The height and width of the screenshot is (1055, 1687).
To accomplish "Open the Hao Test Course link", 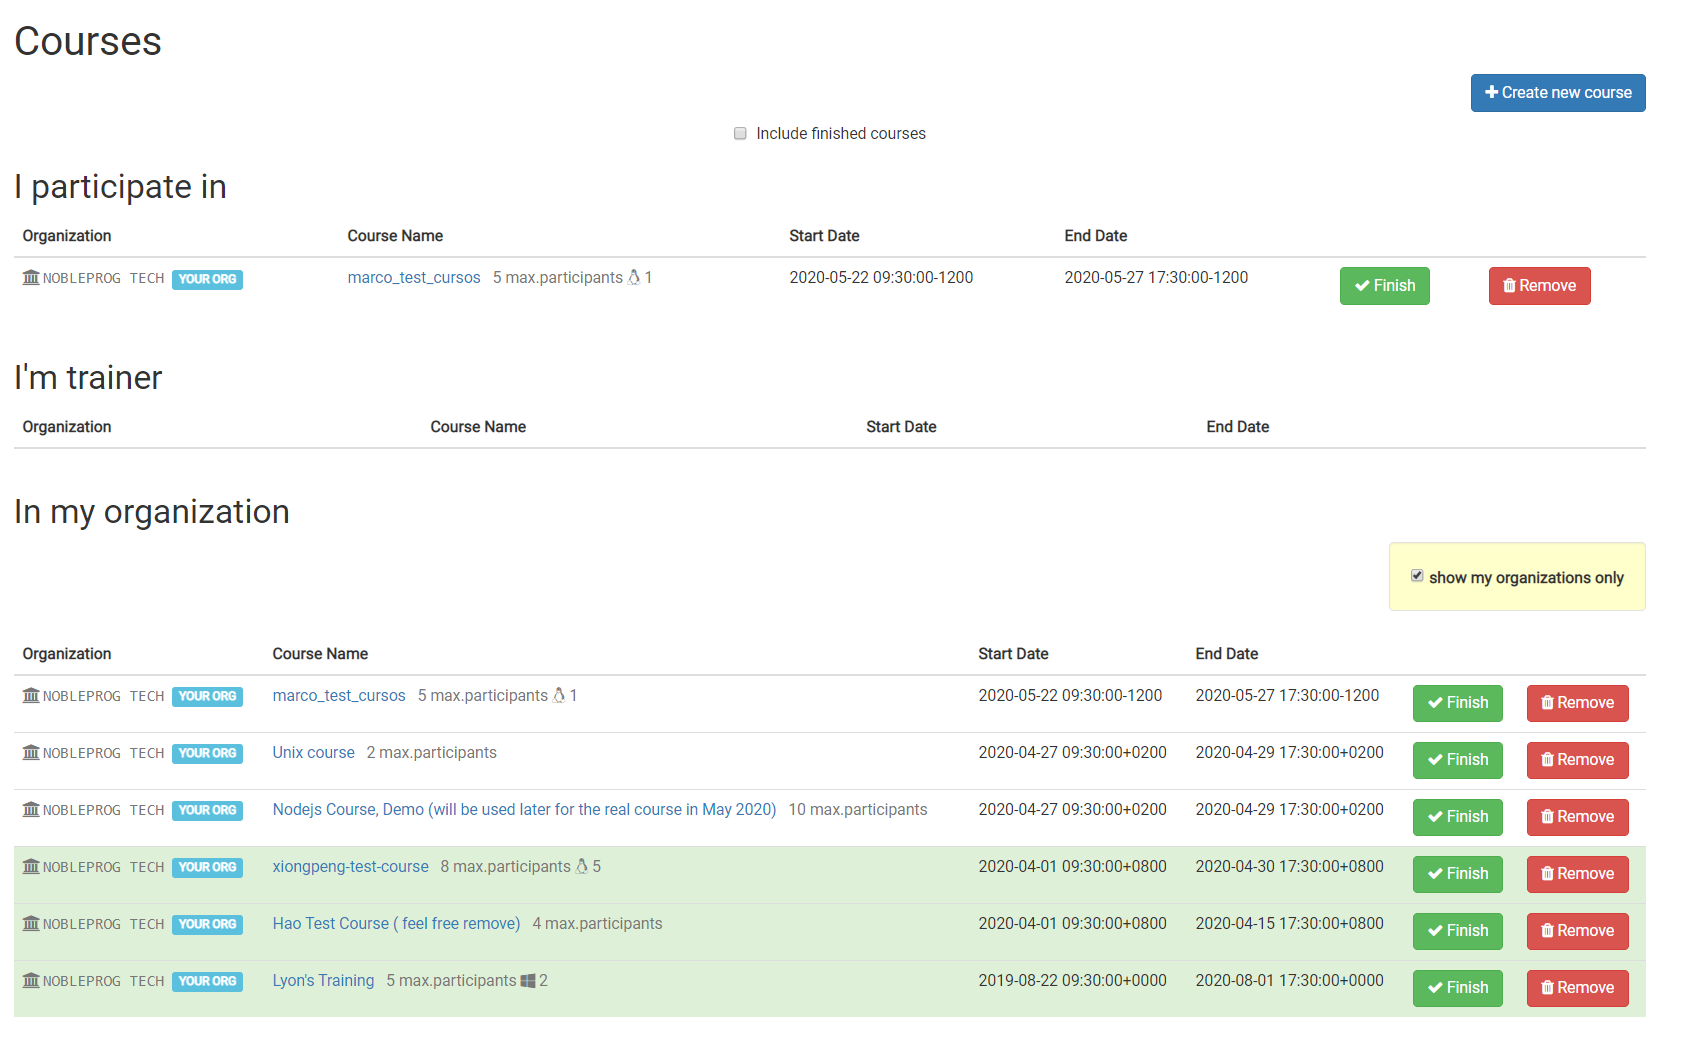I will [x=396, y=924].
